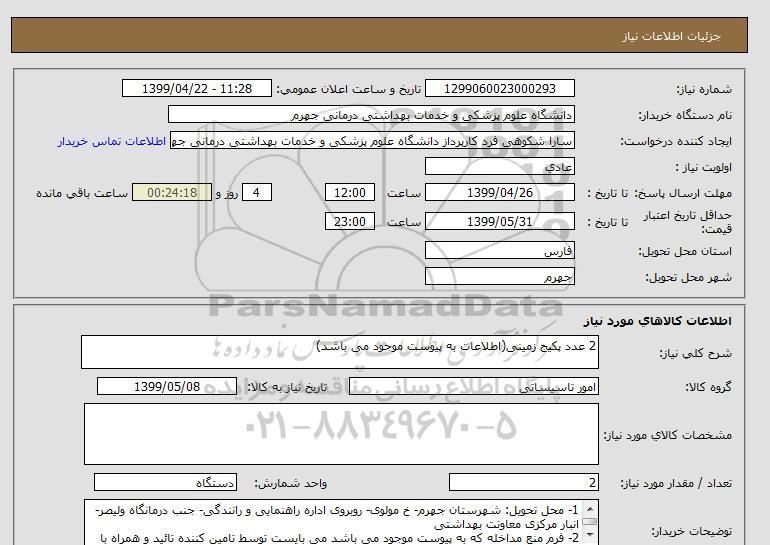The width and height of the screenshot is (770, 545).
Task: Click label شرح کلی نیاز
Action: (x=696, y=353)
